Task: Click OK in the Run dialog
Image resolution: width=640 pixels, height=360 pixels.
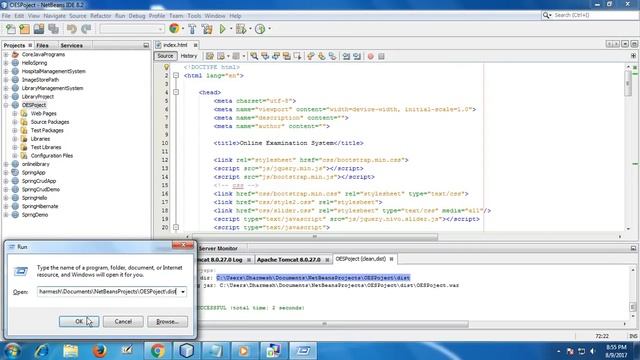Action: 79,322
